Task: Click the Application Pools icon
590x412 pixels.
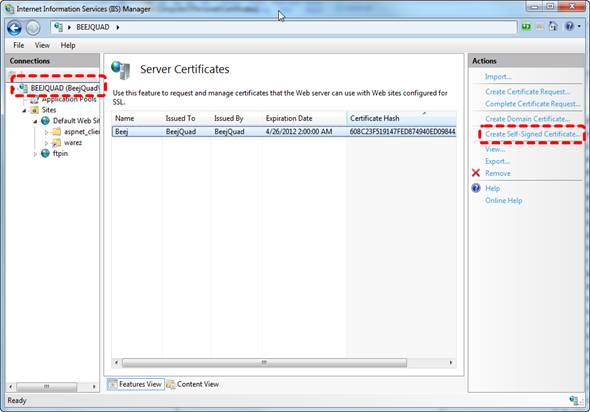Action: point(35,99)
